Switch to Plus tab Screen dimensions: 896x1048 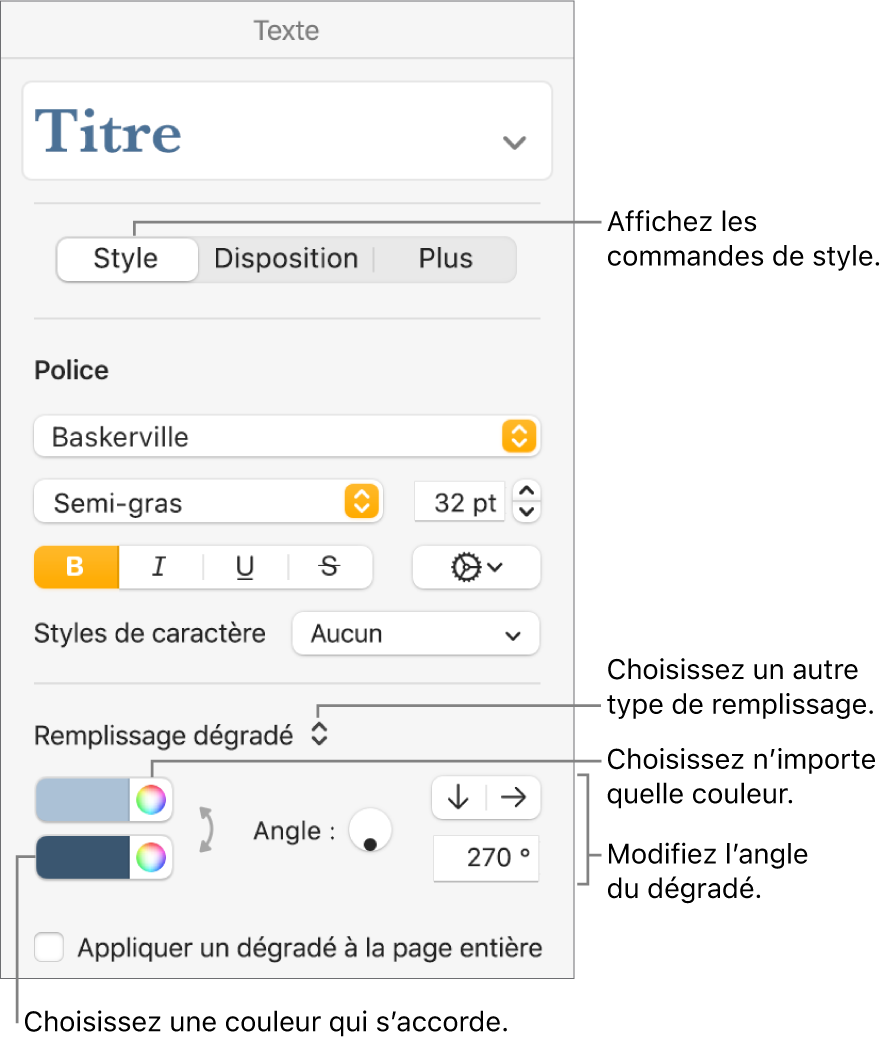click(445, 258)
